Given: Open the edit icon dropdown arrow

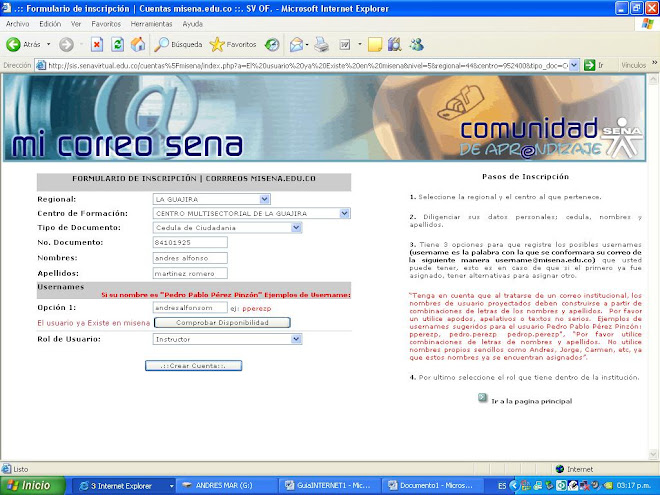Looking at the screenshot, I should click(360, 44).
